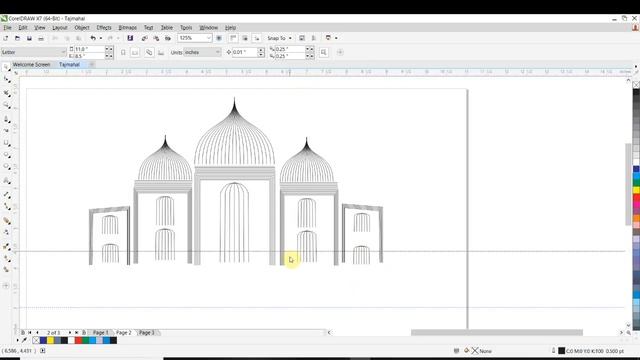Select the Polygon tool
Image resolution: width=640 pixels, height=360 pixels.
(x=6, y=167)
